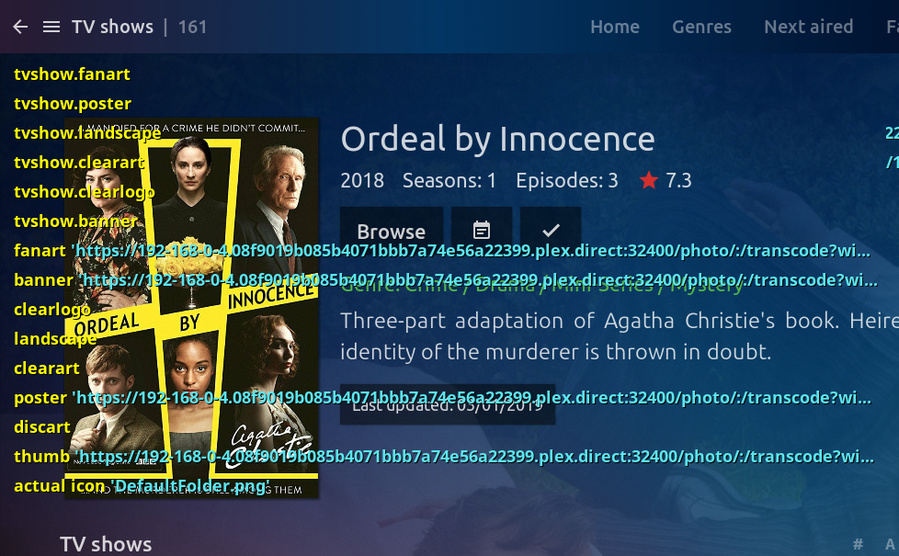Toggle watched status with the checkmark button
Screen dimensions: 899x556
550,230
